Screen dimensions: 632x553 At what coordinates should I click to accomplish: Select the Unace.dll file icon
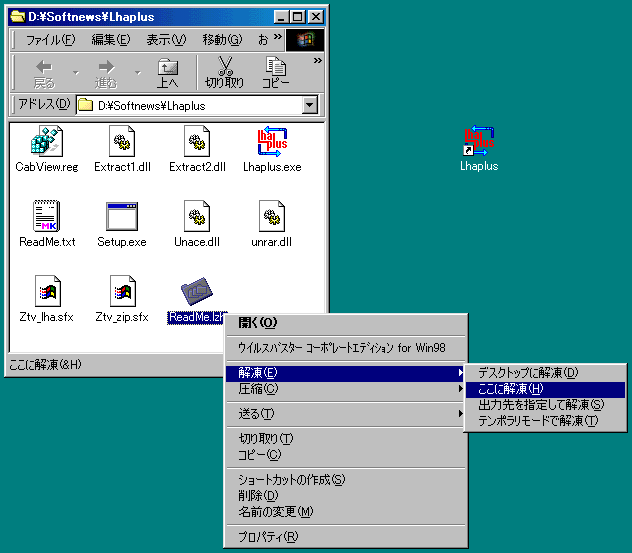(196, 217)
